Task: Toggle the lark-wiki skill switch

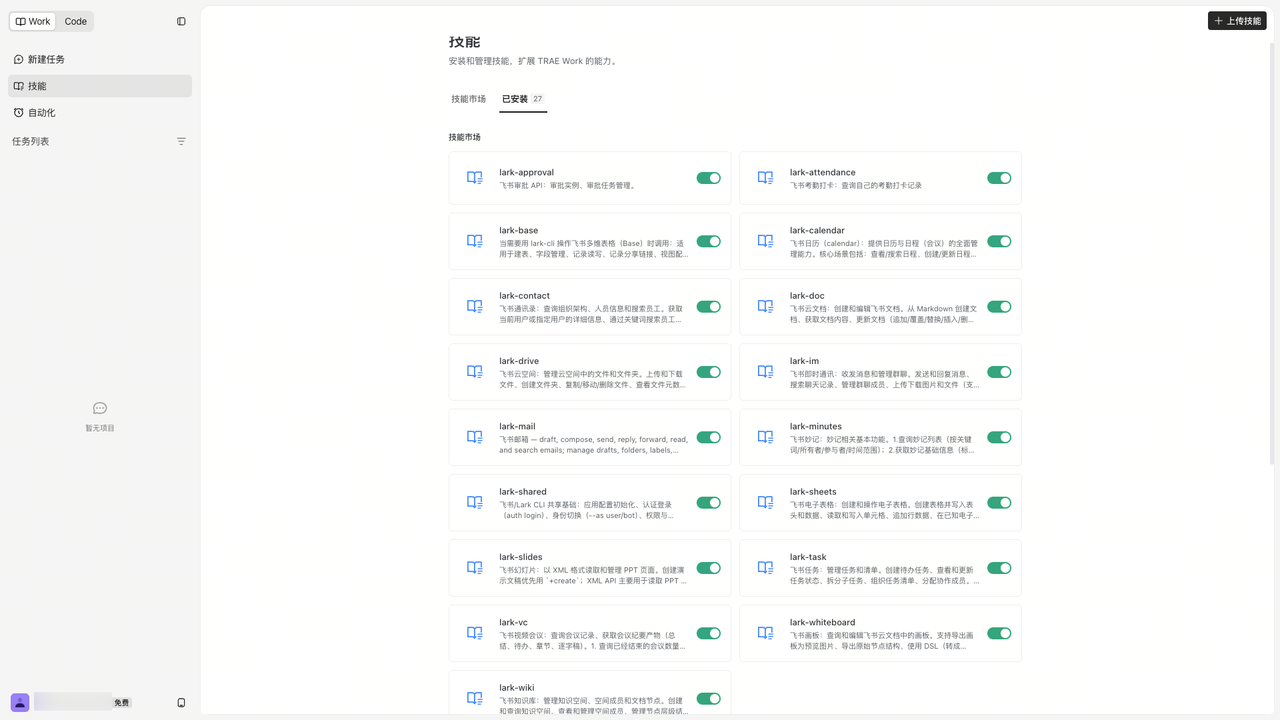Action: click(709, 699)
